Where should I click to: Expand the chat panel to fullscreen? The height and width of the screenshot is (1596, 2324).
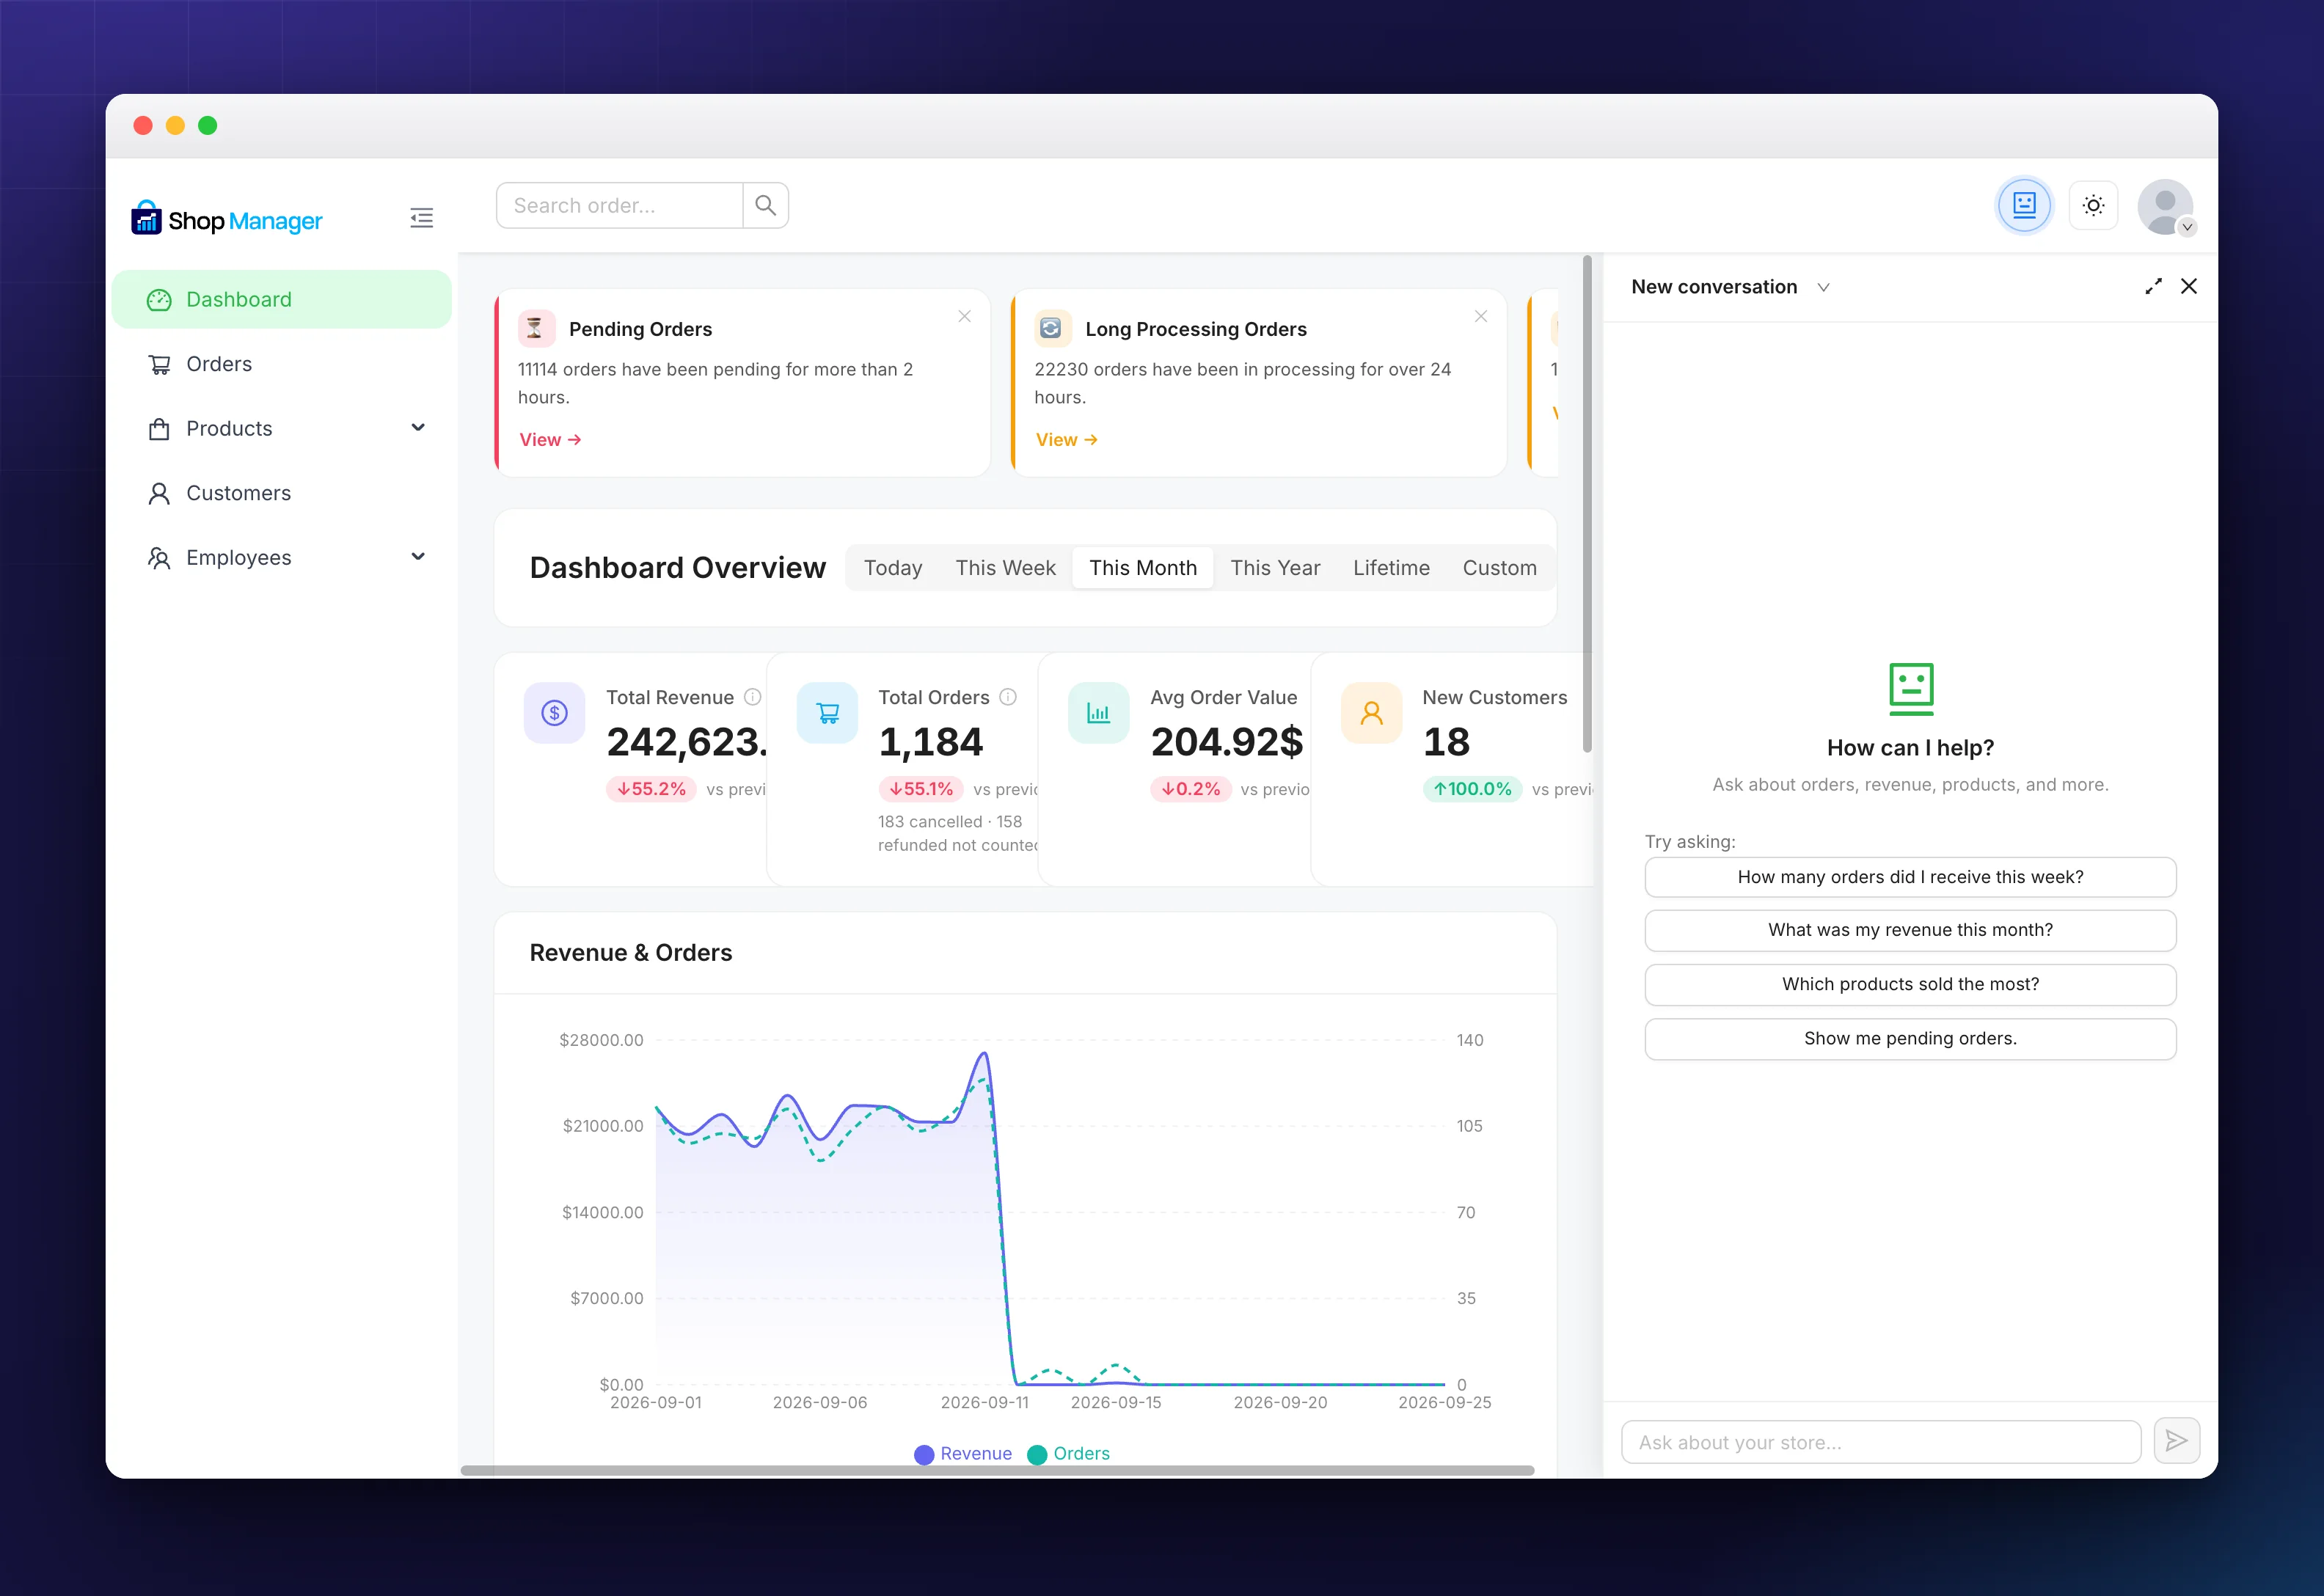coord(2153,287)
